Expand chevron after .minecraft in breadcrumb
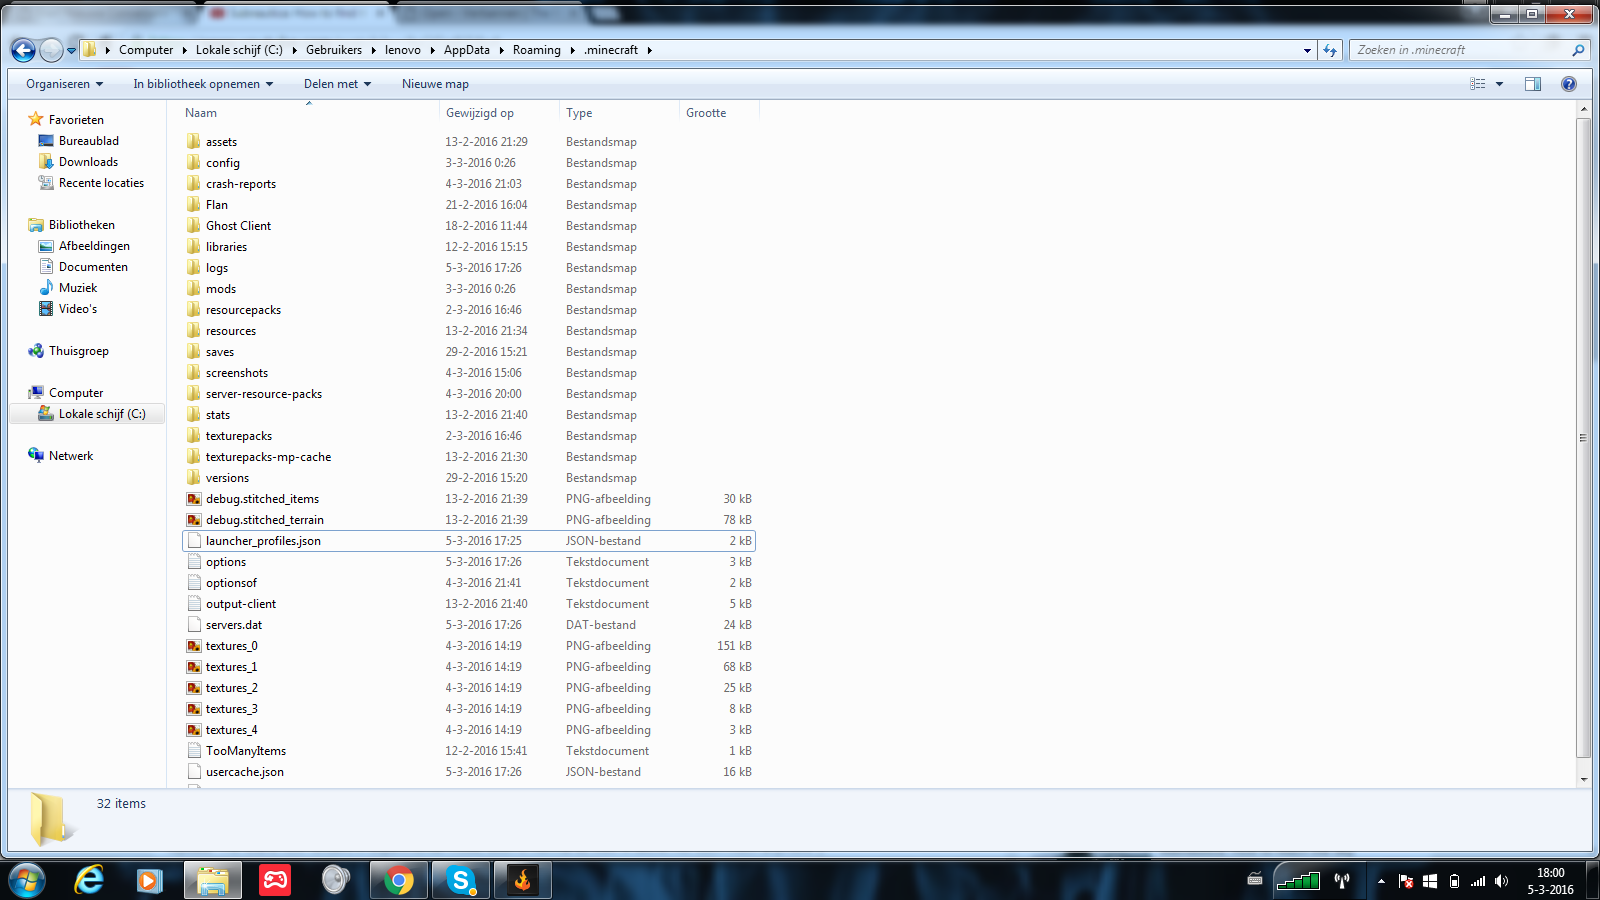The height and width of the screenshot is (900, 1600). (649, 50)
